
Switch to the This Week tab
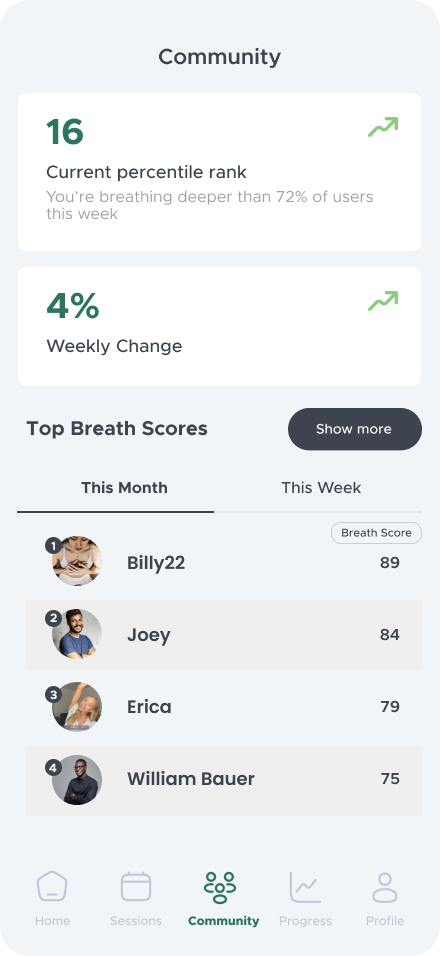tap(321, 488)
